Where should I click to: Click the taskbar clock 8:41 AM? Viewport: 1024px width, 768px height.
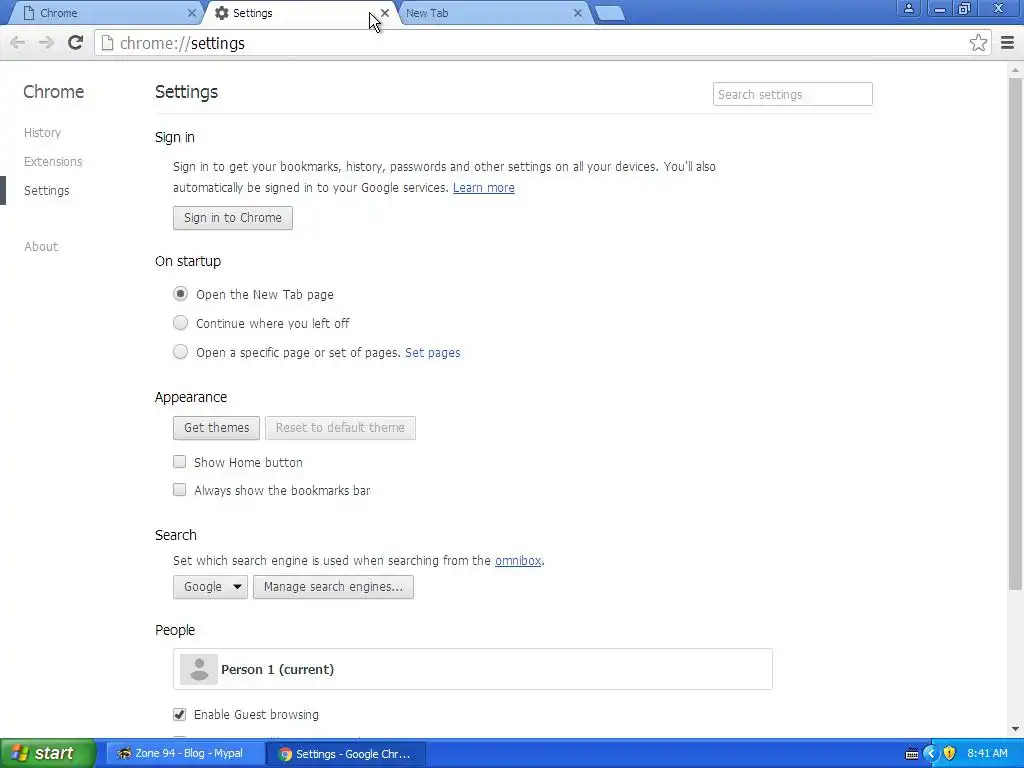(987, 753)
